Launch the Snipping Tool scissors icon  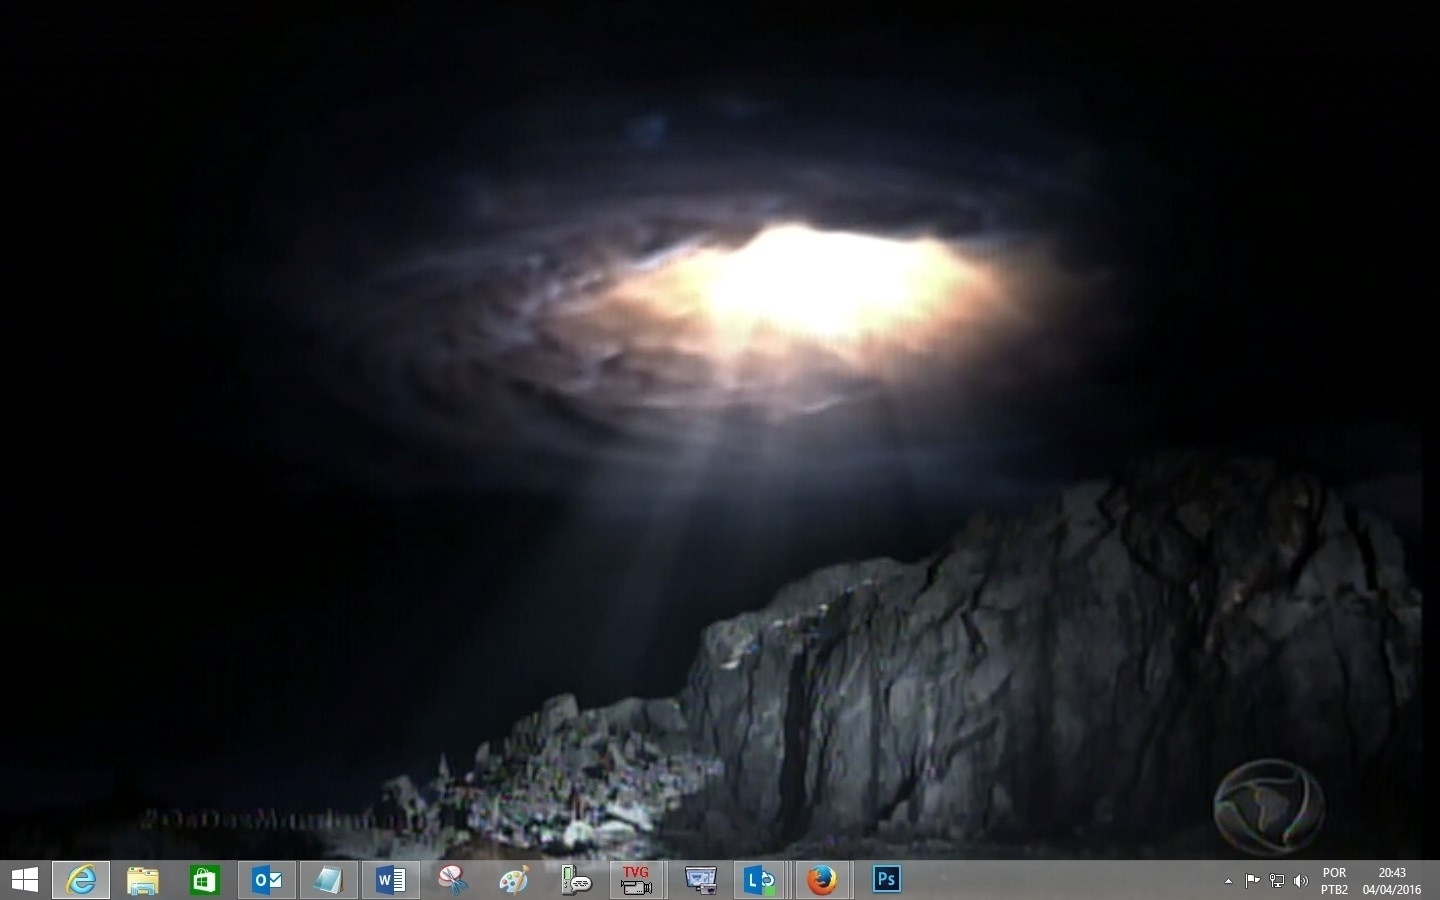[x=452, y=880]
